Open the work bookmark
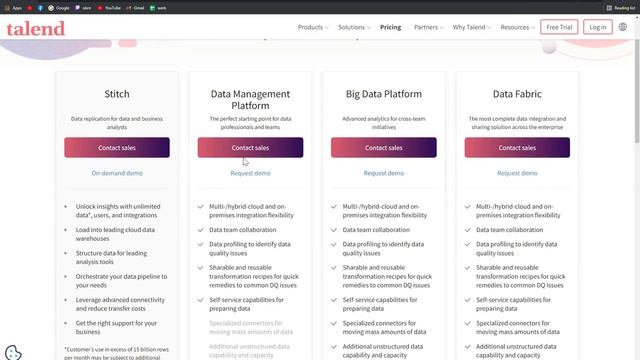The image size is (640, 360). pyautogui.click(x=158, y=8)
